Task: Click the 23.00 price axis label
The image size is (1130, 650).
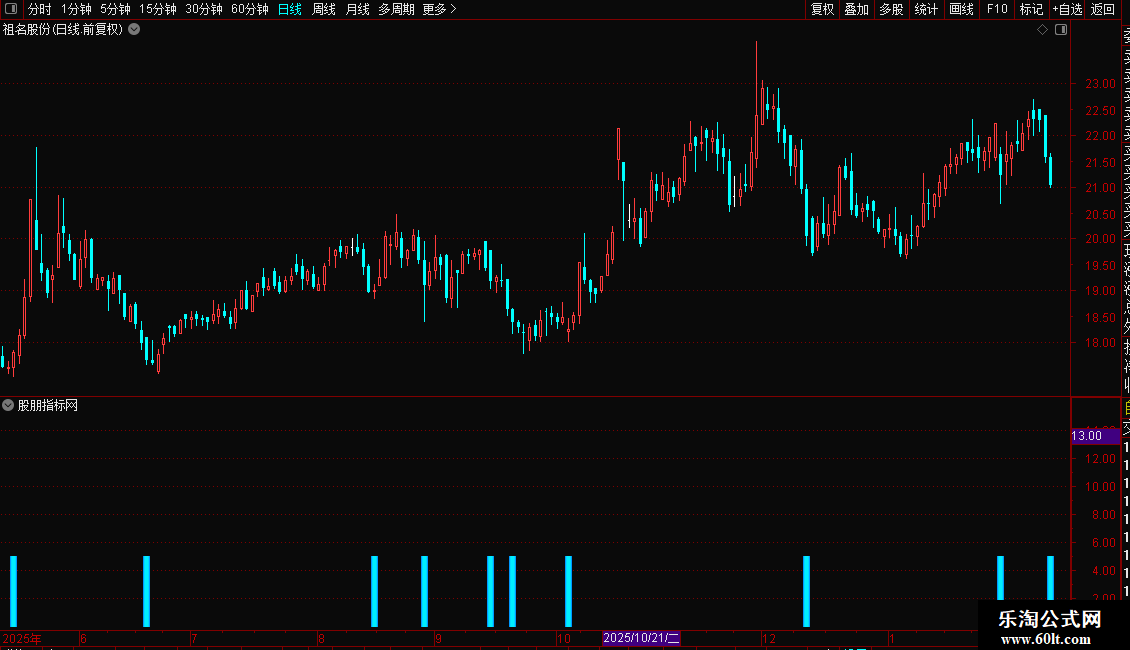Action: pyautogui.click(x=1100, y=84)
